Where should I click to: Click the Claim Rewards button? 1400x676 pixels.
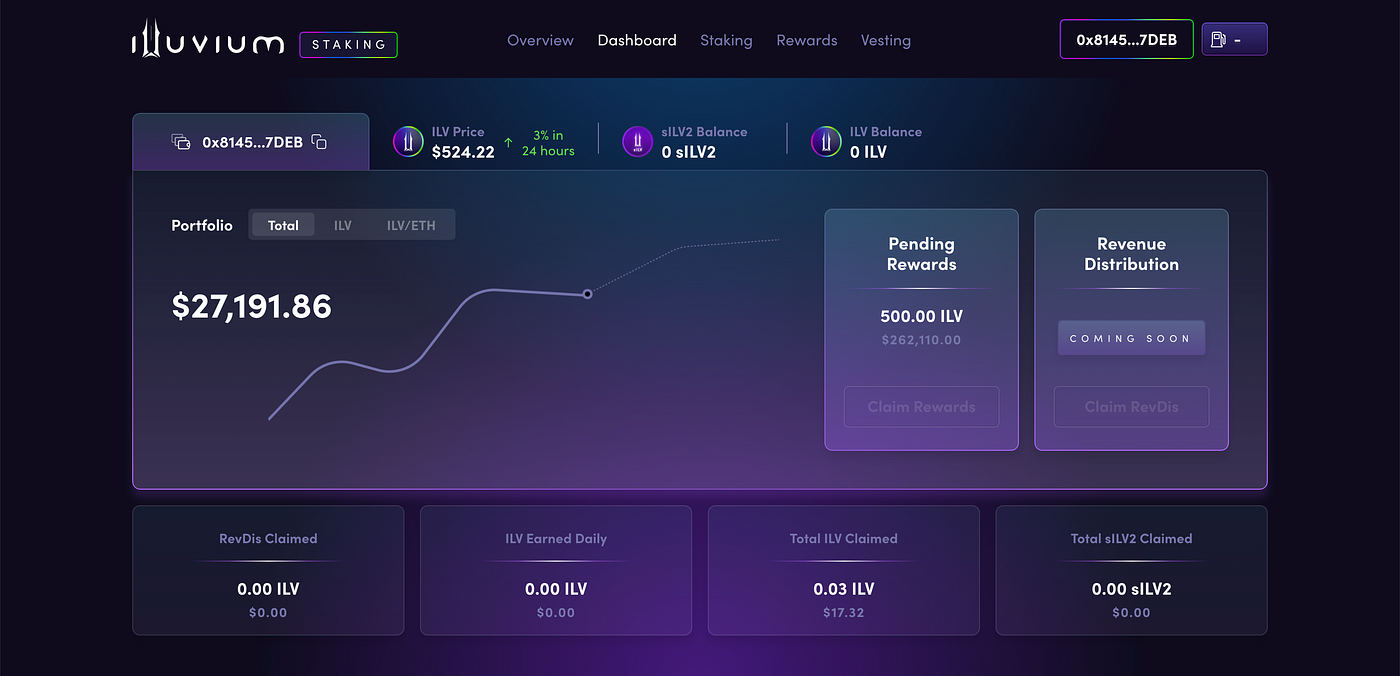pyautogui.click(x=921, y=407)
